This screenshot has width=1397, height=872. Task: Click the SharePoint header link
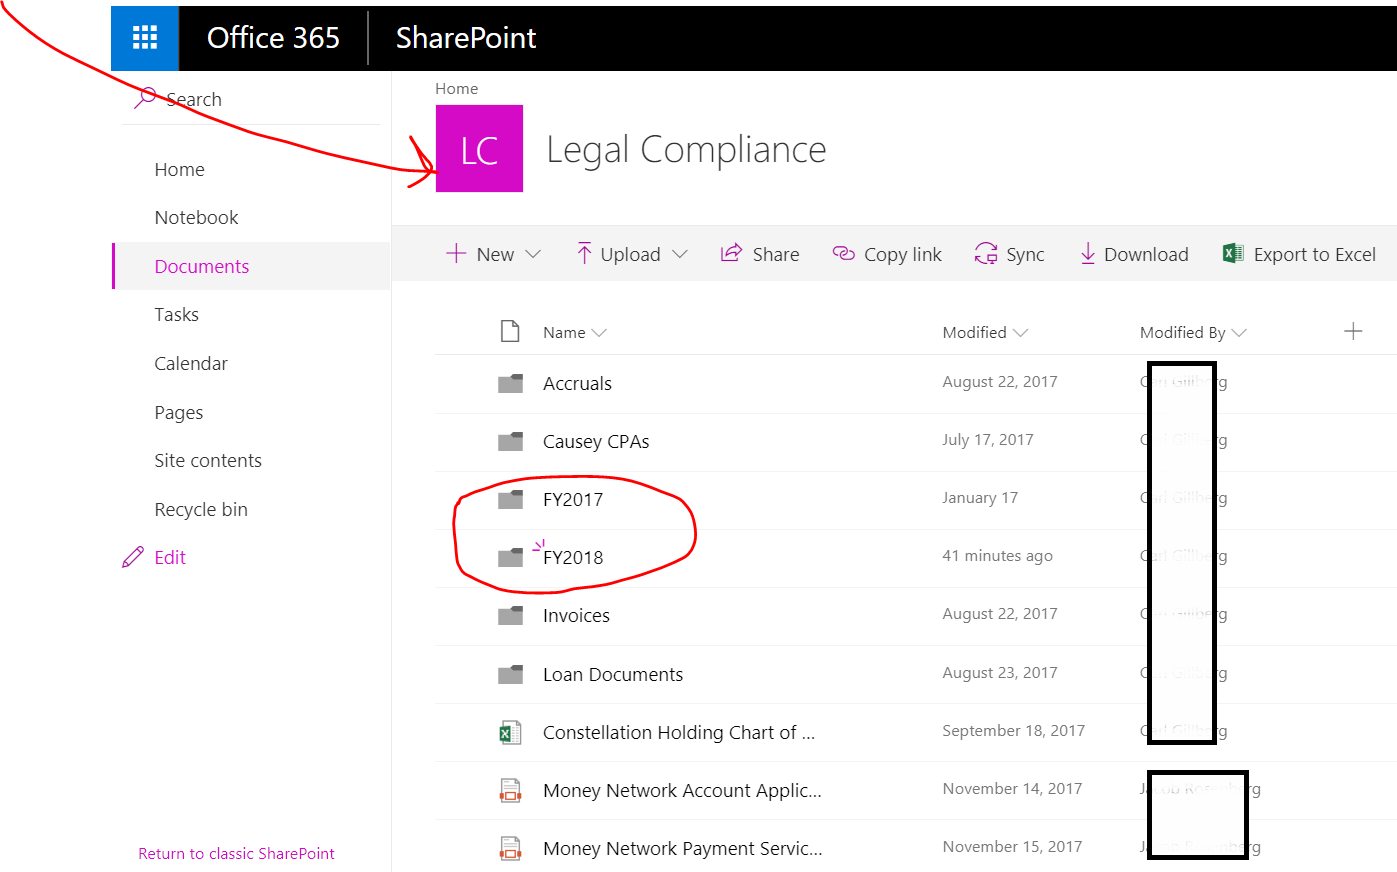[466, 38]
